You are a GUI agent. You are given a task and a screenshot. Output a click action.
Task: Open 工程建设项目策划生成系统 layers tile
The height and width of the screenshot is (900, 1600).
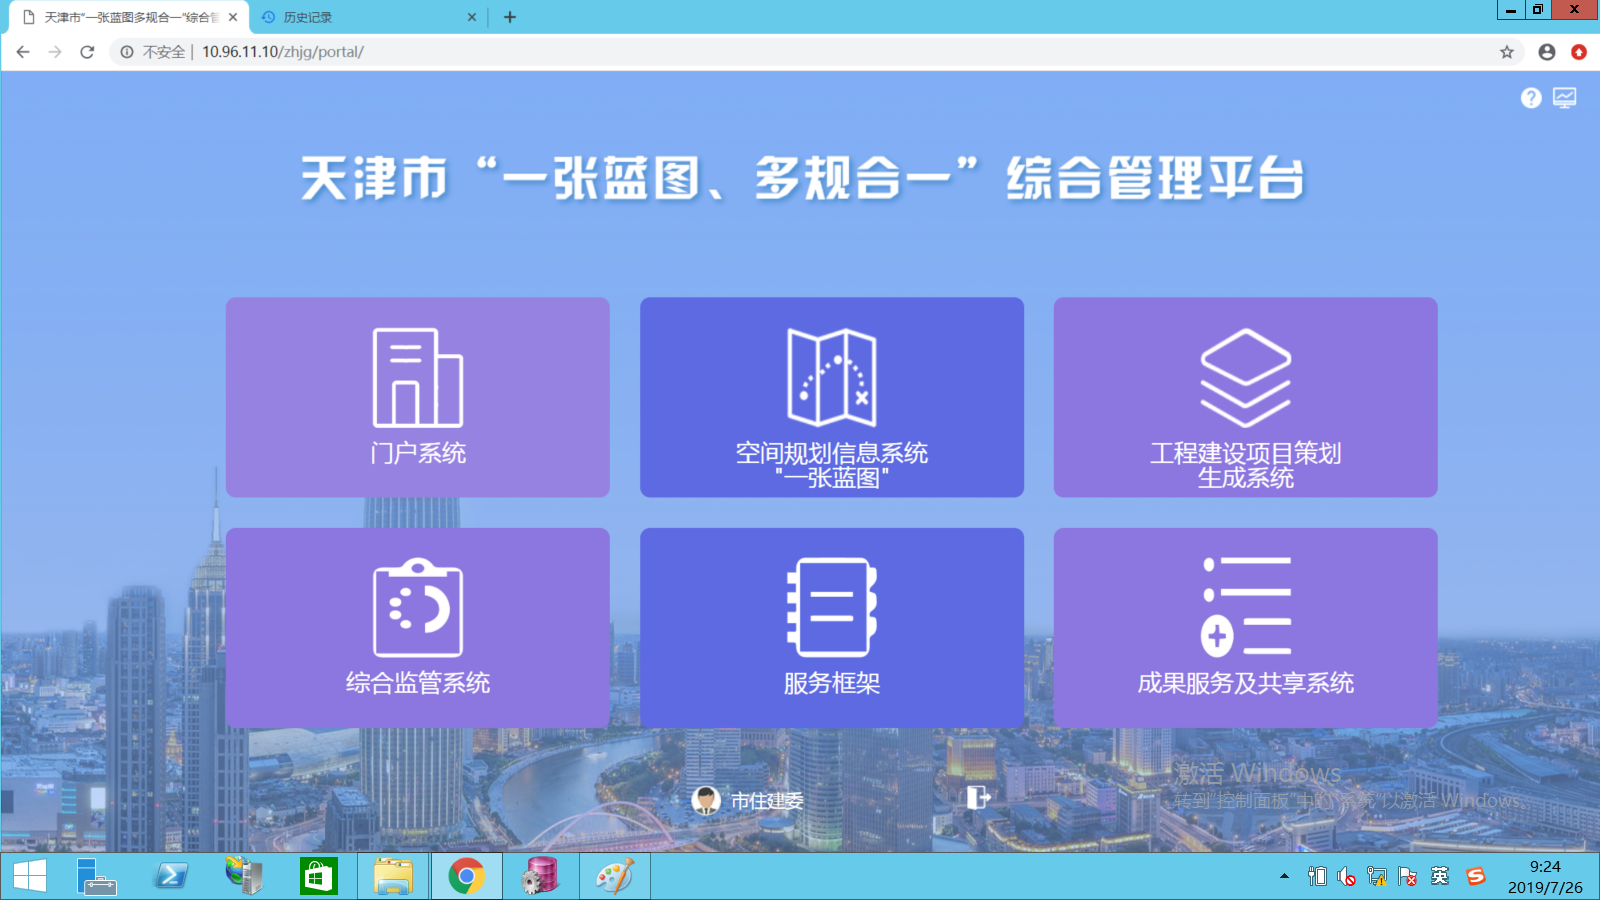pos(1245,397)
